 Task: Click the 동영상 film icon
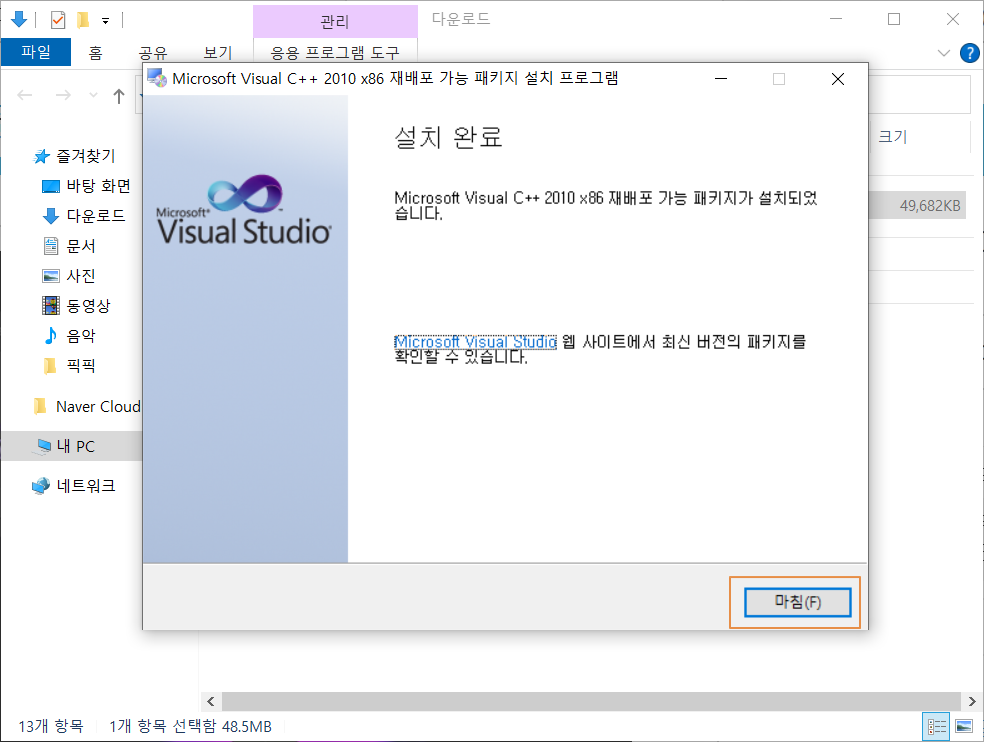tap(51, 306)
